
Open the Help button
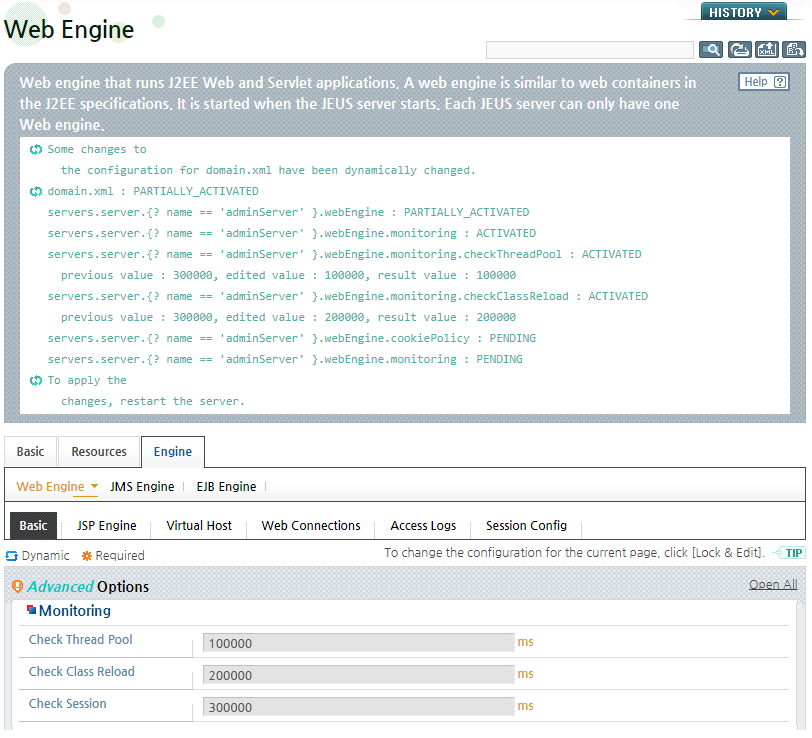(x=764, y=82)
